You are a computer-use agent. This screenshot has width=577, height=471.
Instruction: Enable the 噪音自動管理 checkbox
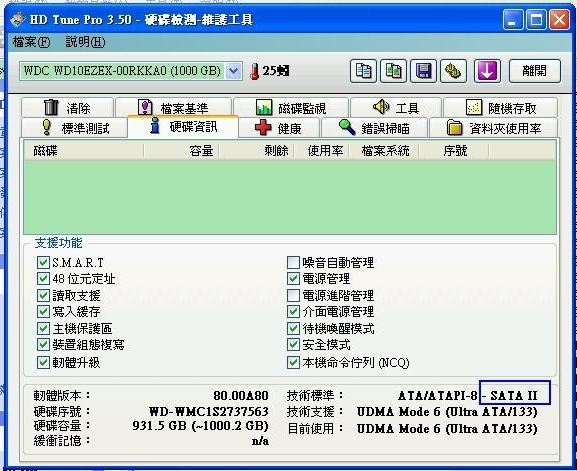point(293,262)
